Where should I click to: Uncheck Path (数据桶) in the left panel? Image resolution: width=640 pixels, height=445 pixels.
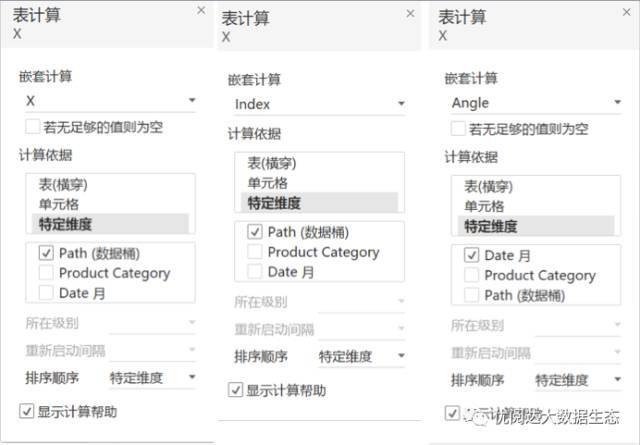46,253
